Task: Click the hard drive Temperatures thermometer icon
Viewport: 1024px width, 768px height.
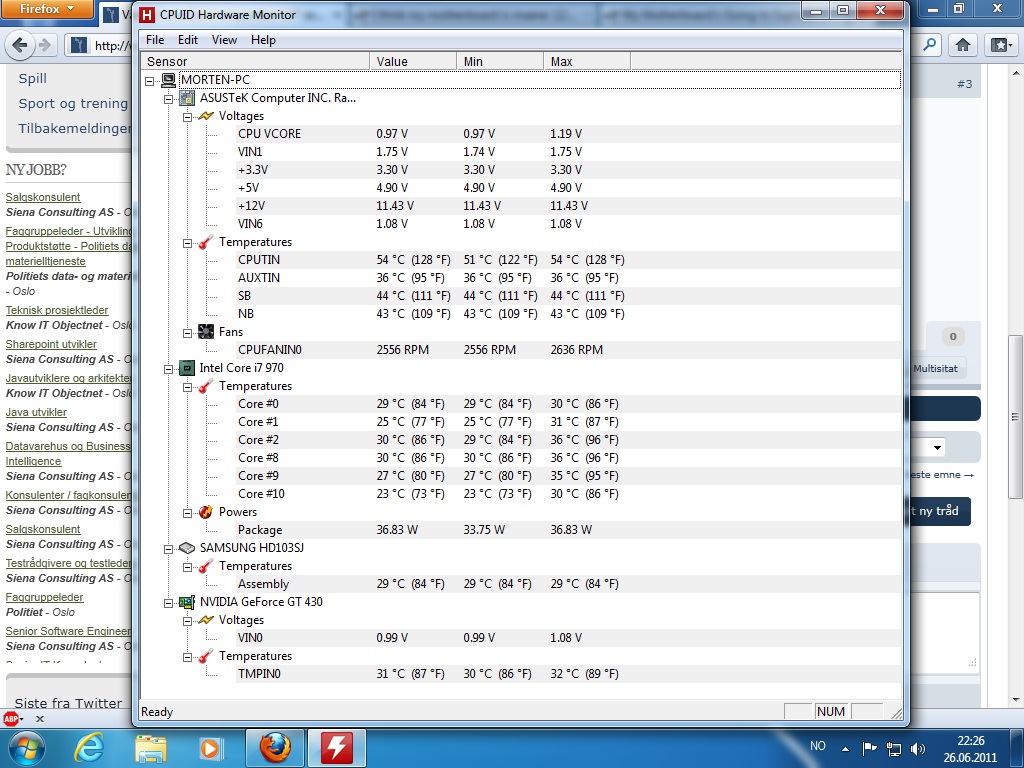Action: pyautogui.click(x=206, y=566)
